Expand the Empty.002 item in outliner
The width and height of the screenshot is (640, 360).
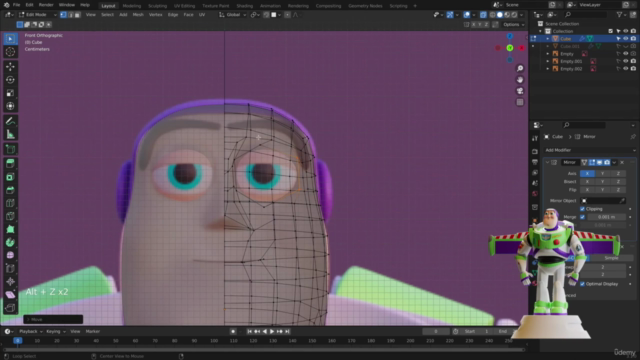(548, 69)
